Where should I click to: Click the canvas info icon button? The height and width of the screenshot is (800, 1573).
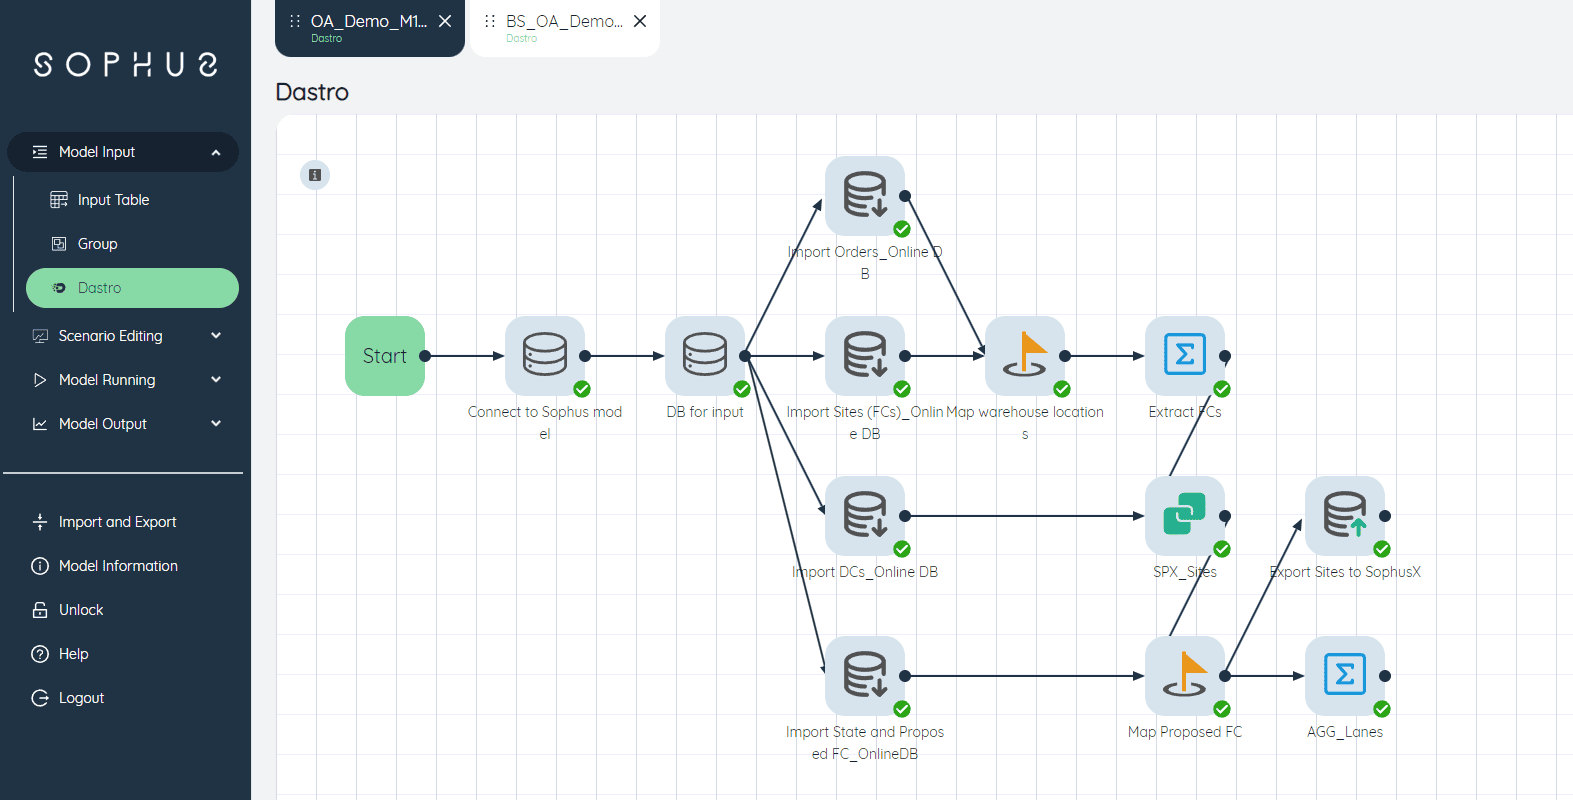click(315, 175)
